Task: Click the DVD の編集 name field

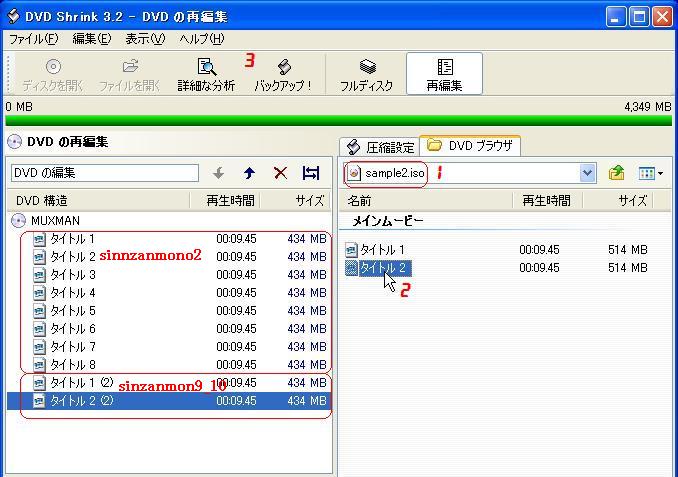Action: tap(105, 173)
